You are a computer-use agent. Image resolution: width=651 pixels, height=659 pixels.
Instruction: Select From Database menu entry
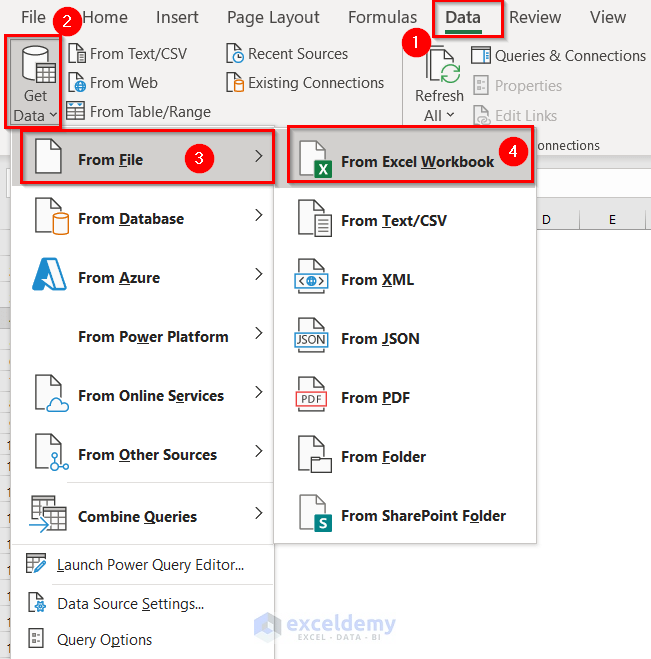pos(143,216)
